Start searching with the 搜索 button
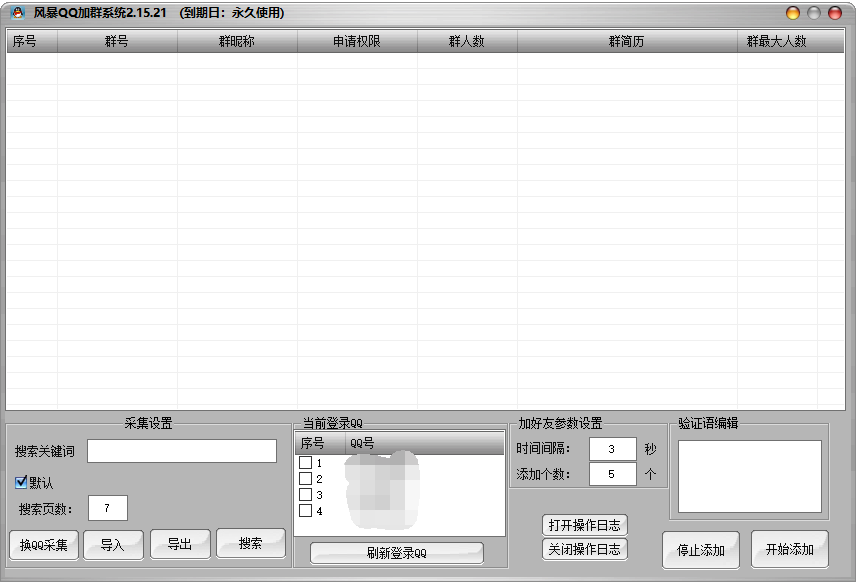856x582 pixels. (251, 543)
